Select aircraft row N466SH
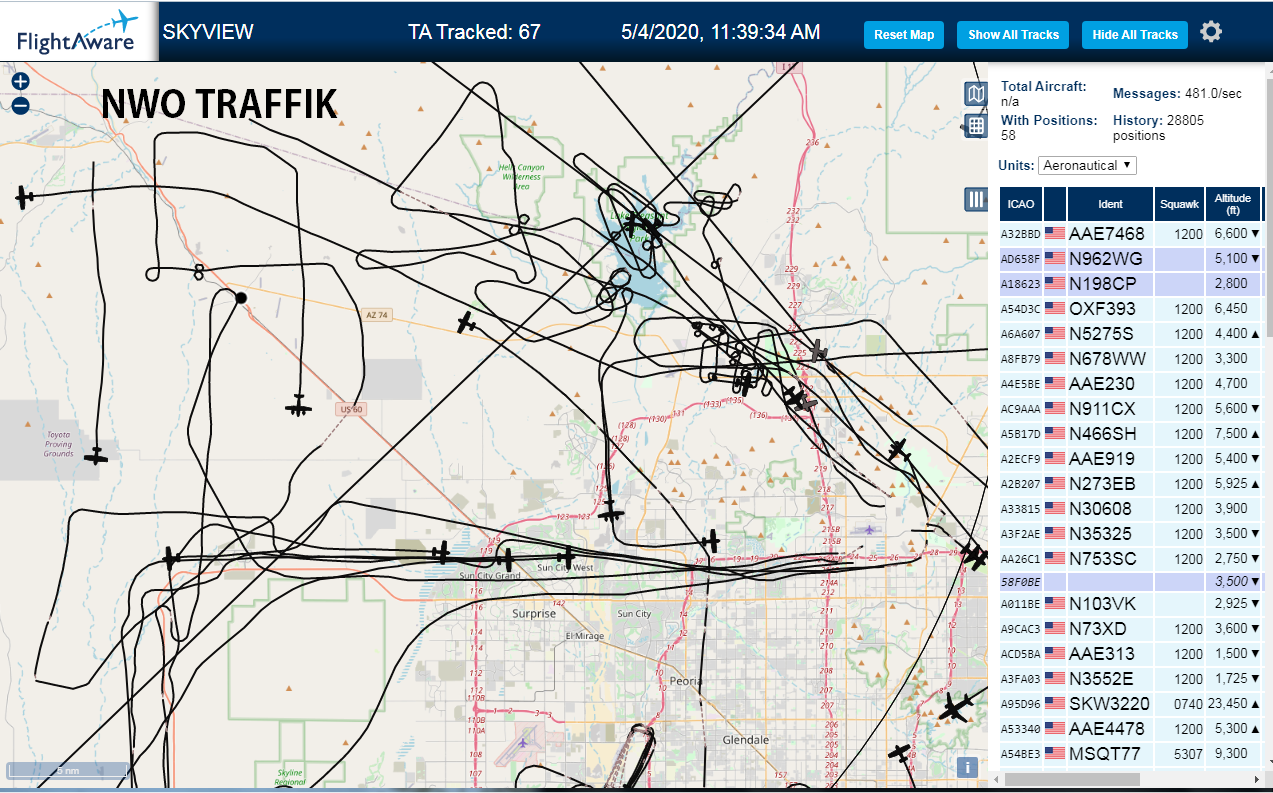Screen dimensions: 1273x793 point(1130,434)
